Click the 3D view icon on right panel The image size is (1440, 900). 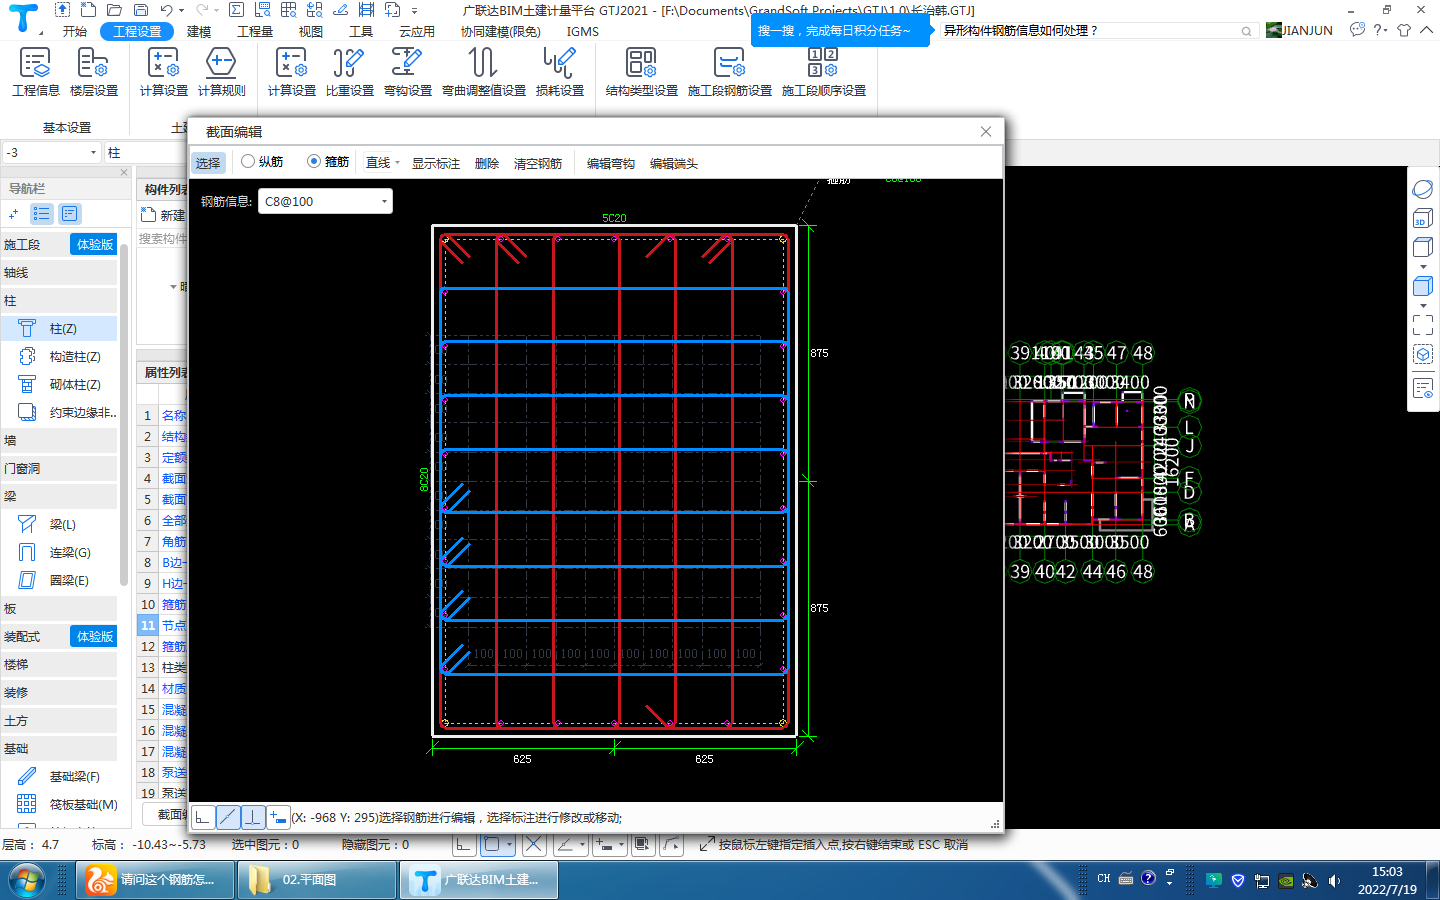tap(1423, 219)
